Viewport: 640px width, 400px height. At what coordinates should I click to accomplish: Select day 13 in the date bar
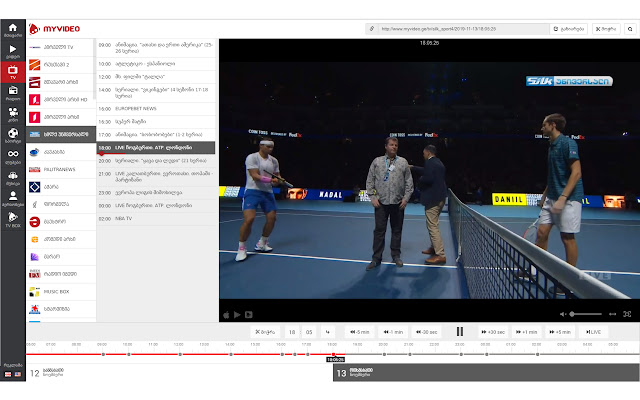pyautogui.click(x=486, y=373)
